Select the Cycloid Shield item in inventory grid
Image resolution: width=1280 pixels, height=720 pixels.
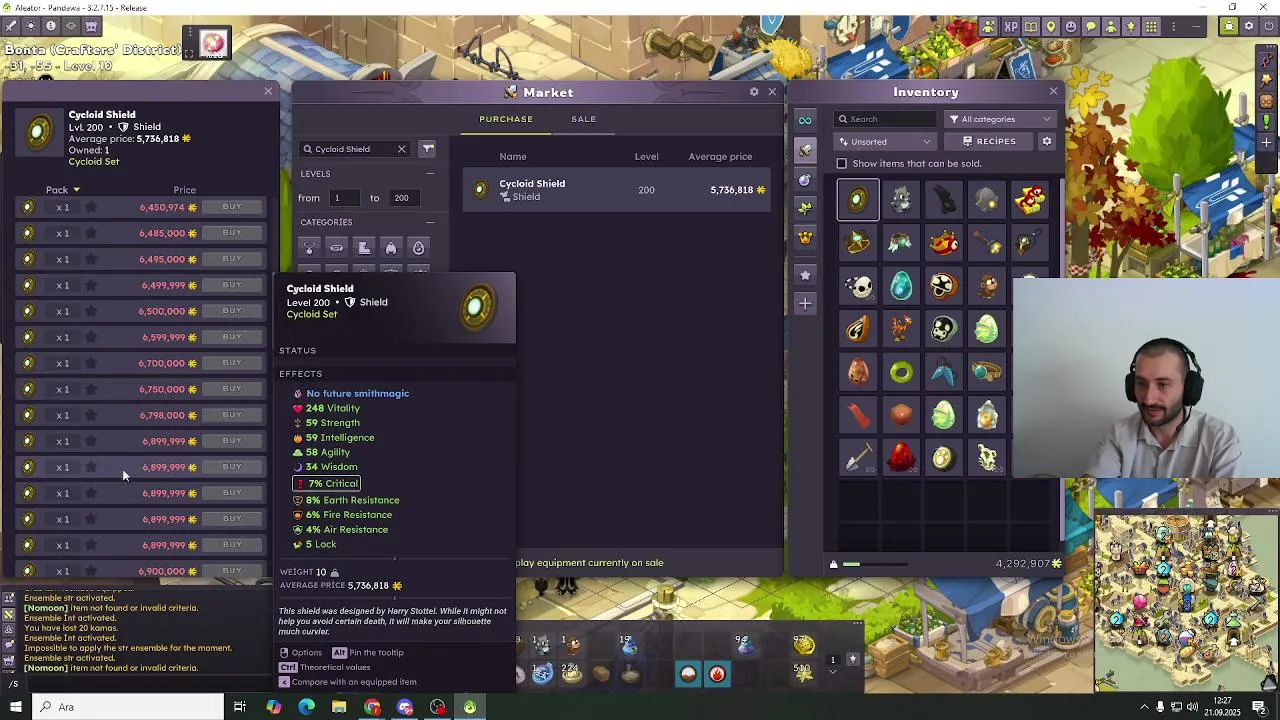click(x=858, y=200)
